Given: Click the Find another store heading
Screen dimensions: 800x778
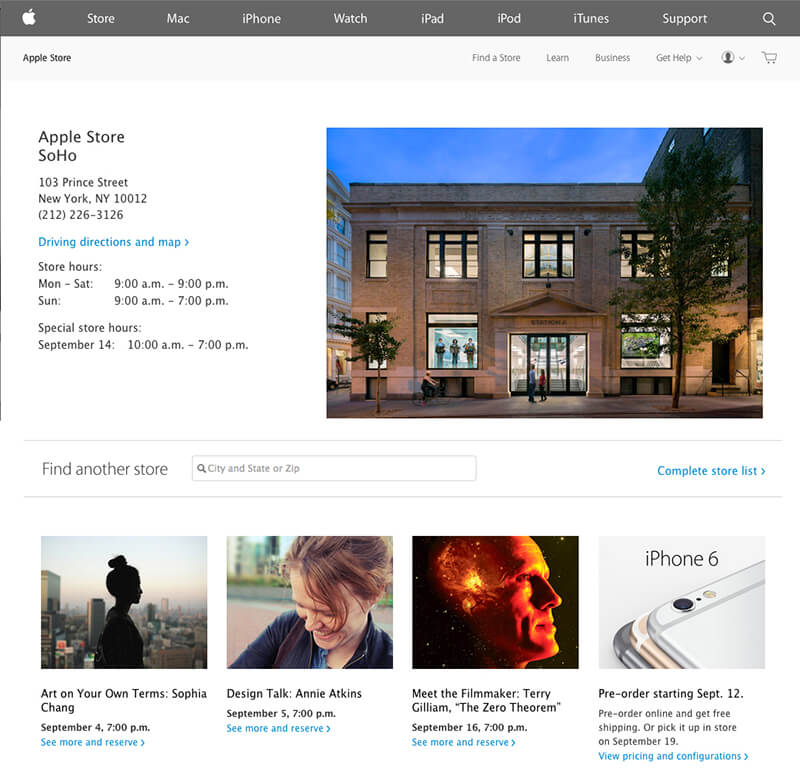Looking at the screenshot, I should point(105,469).
